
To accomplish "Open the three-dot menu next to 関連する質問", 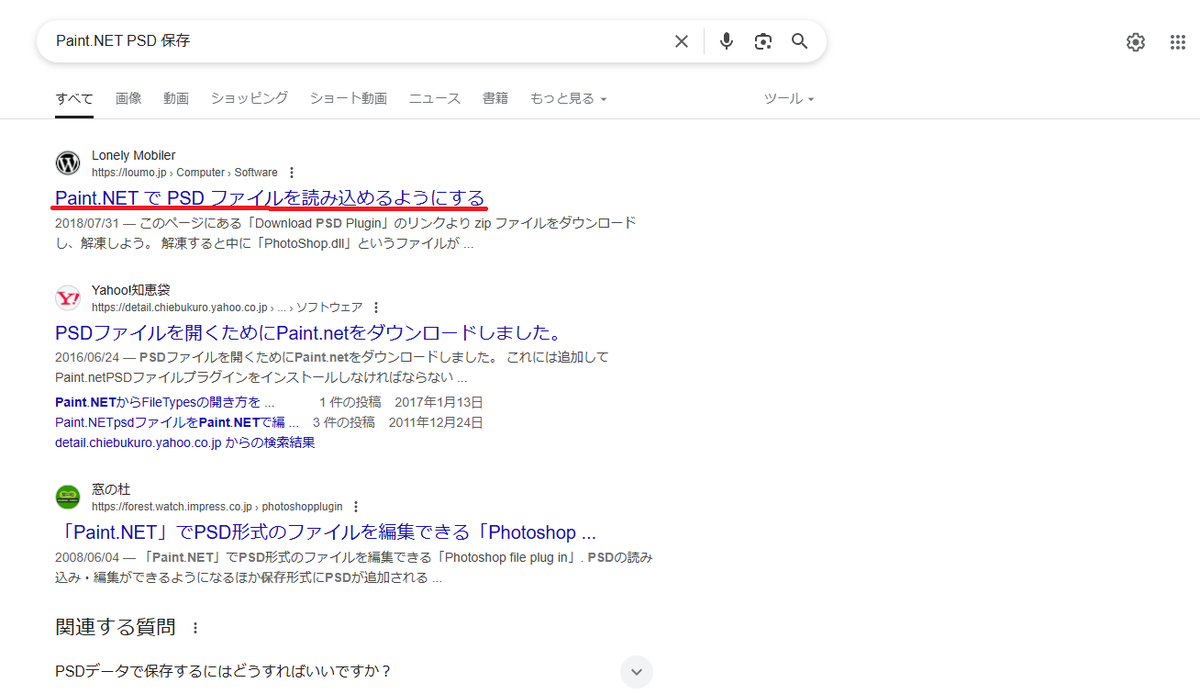I will click(x=195, y=628).
